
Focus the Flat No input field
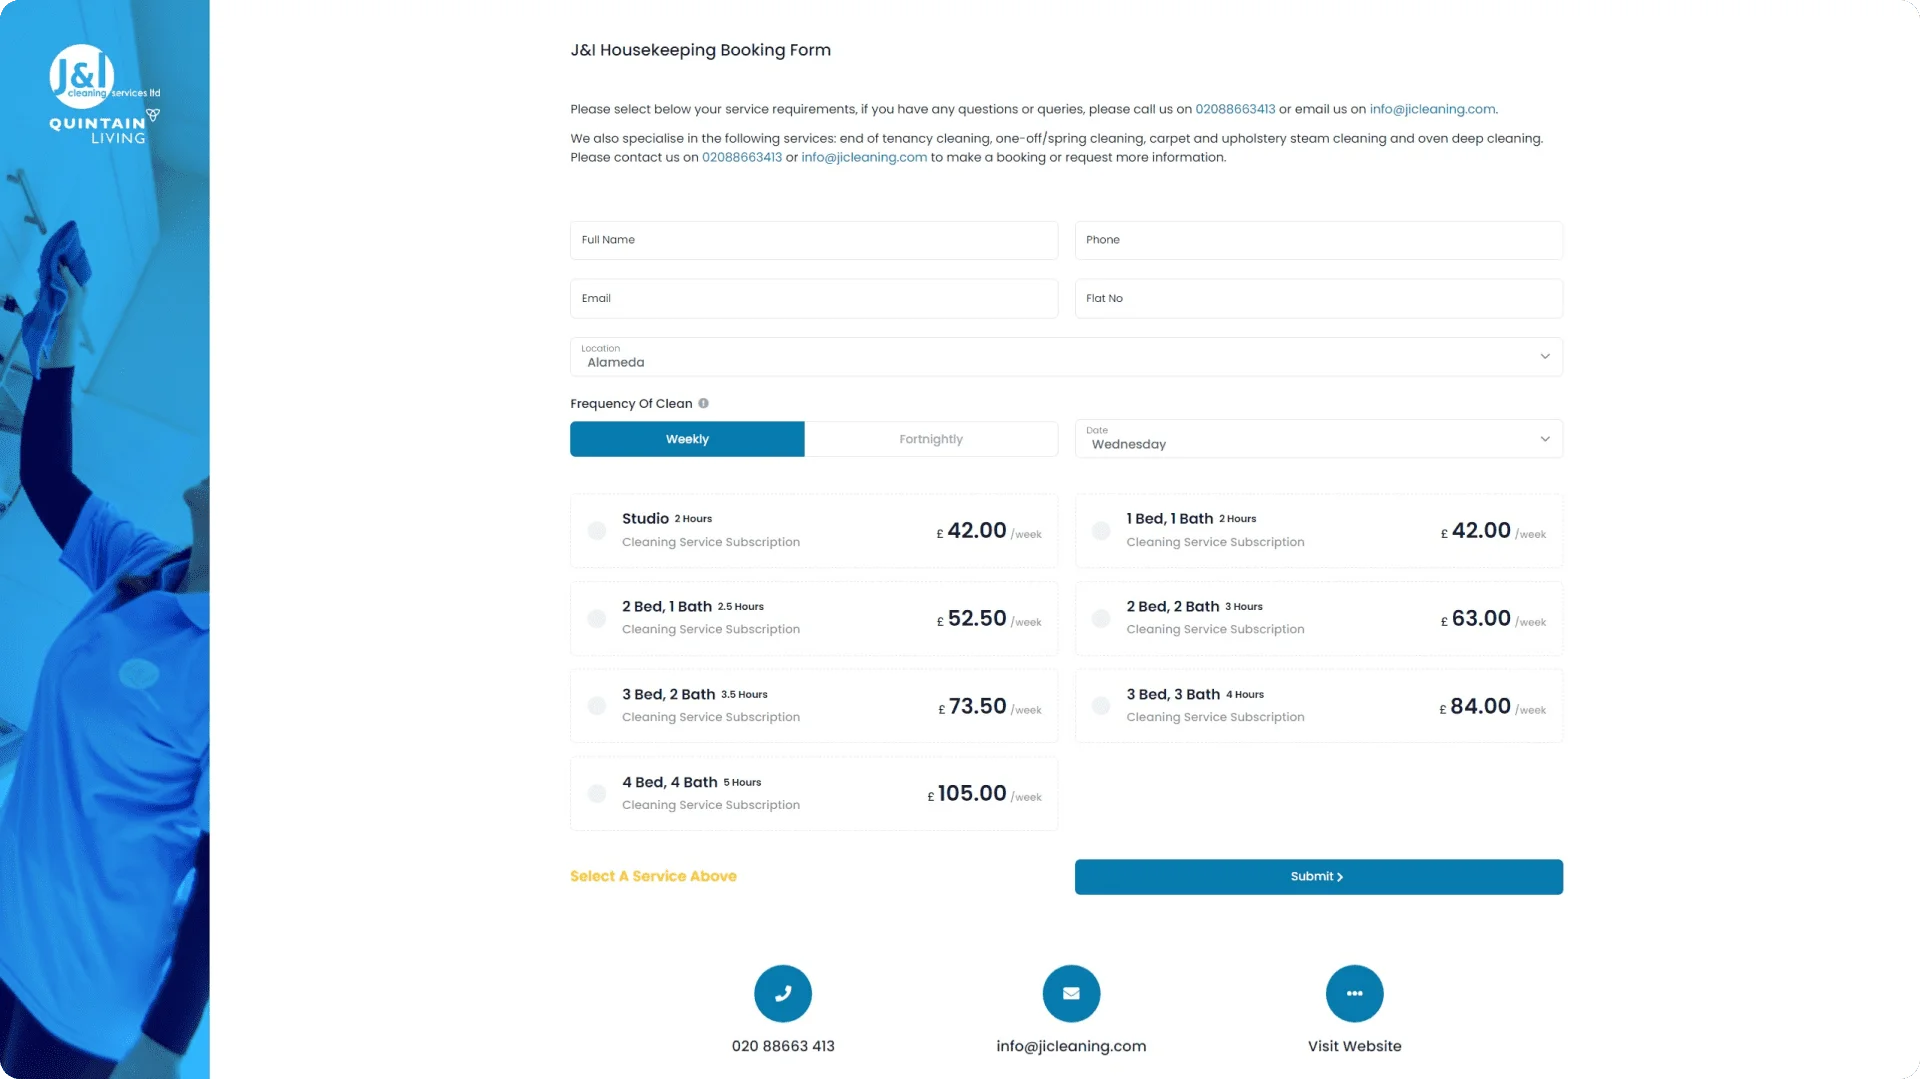1317,298
